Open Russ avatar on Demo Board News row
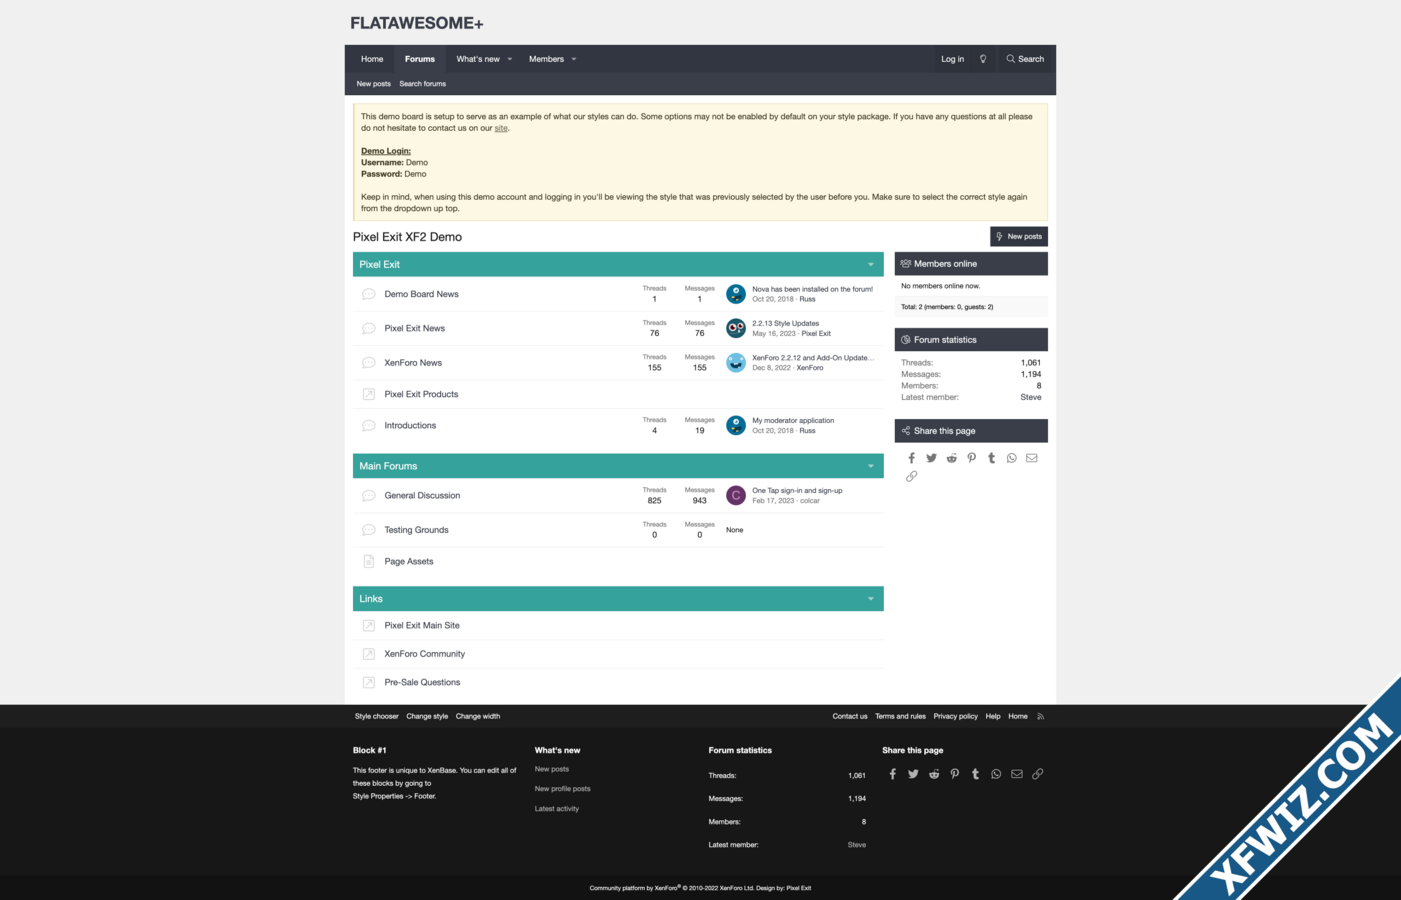 pyautogui.click(x=736, y=294)
